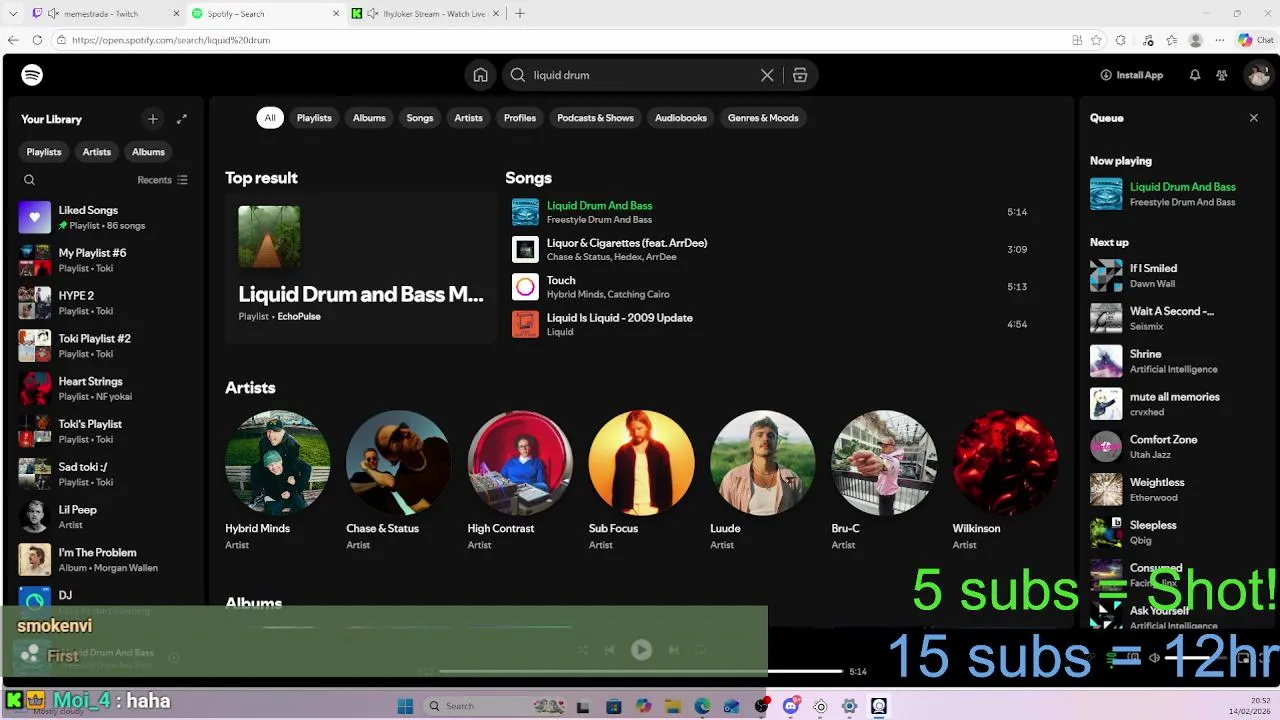The image size is (1280, 720).
Task: Select Playlists search filter
Action: (x=314, y=118)
